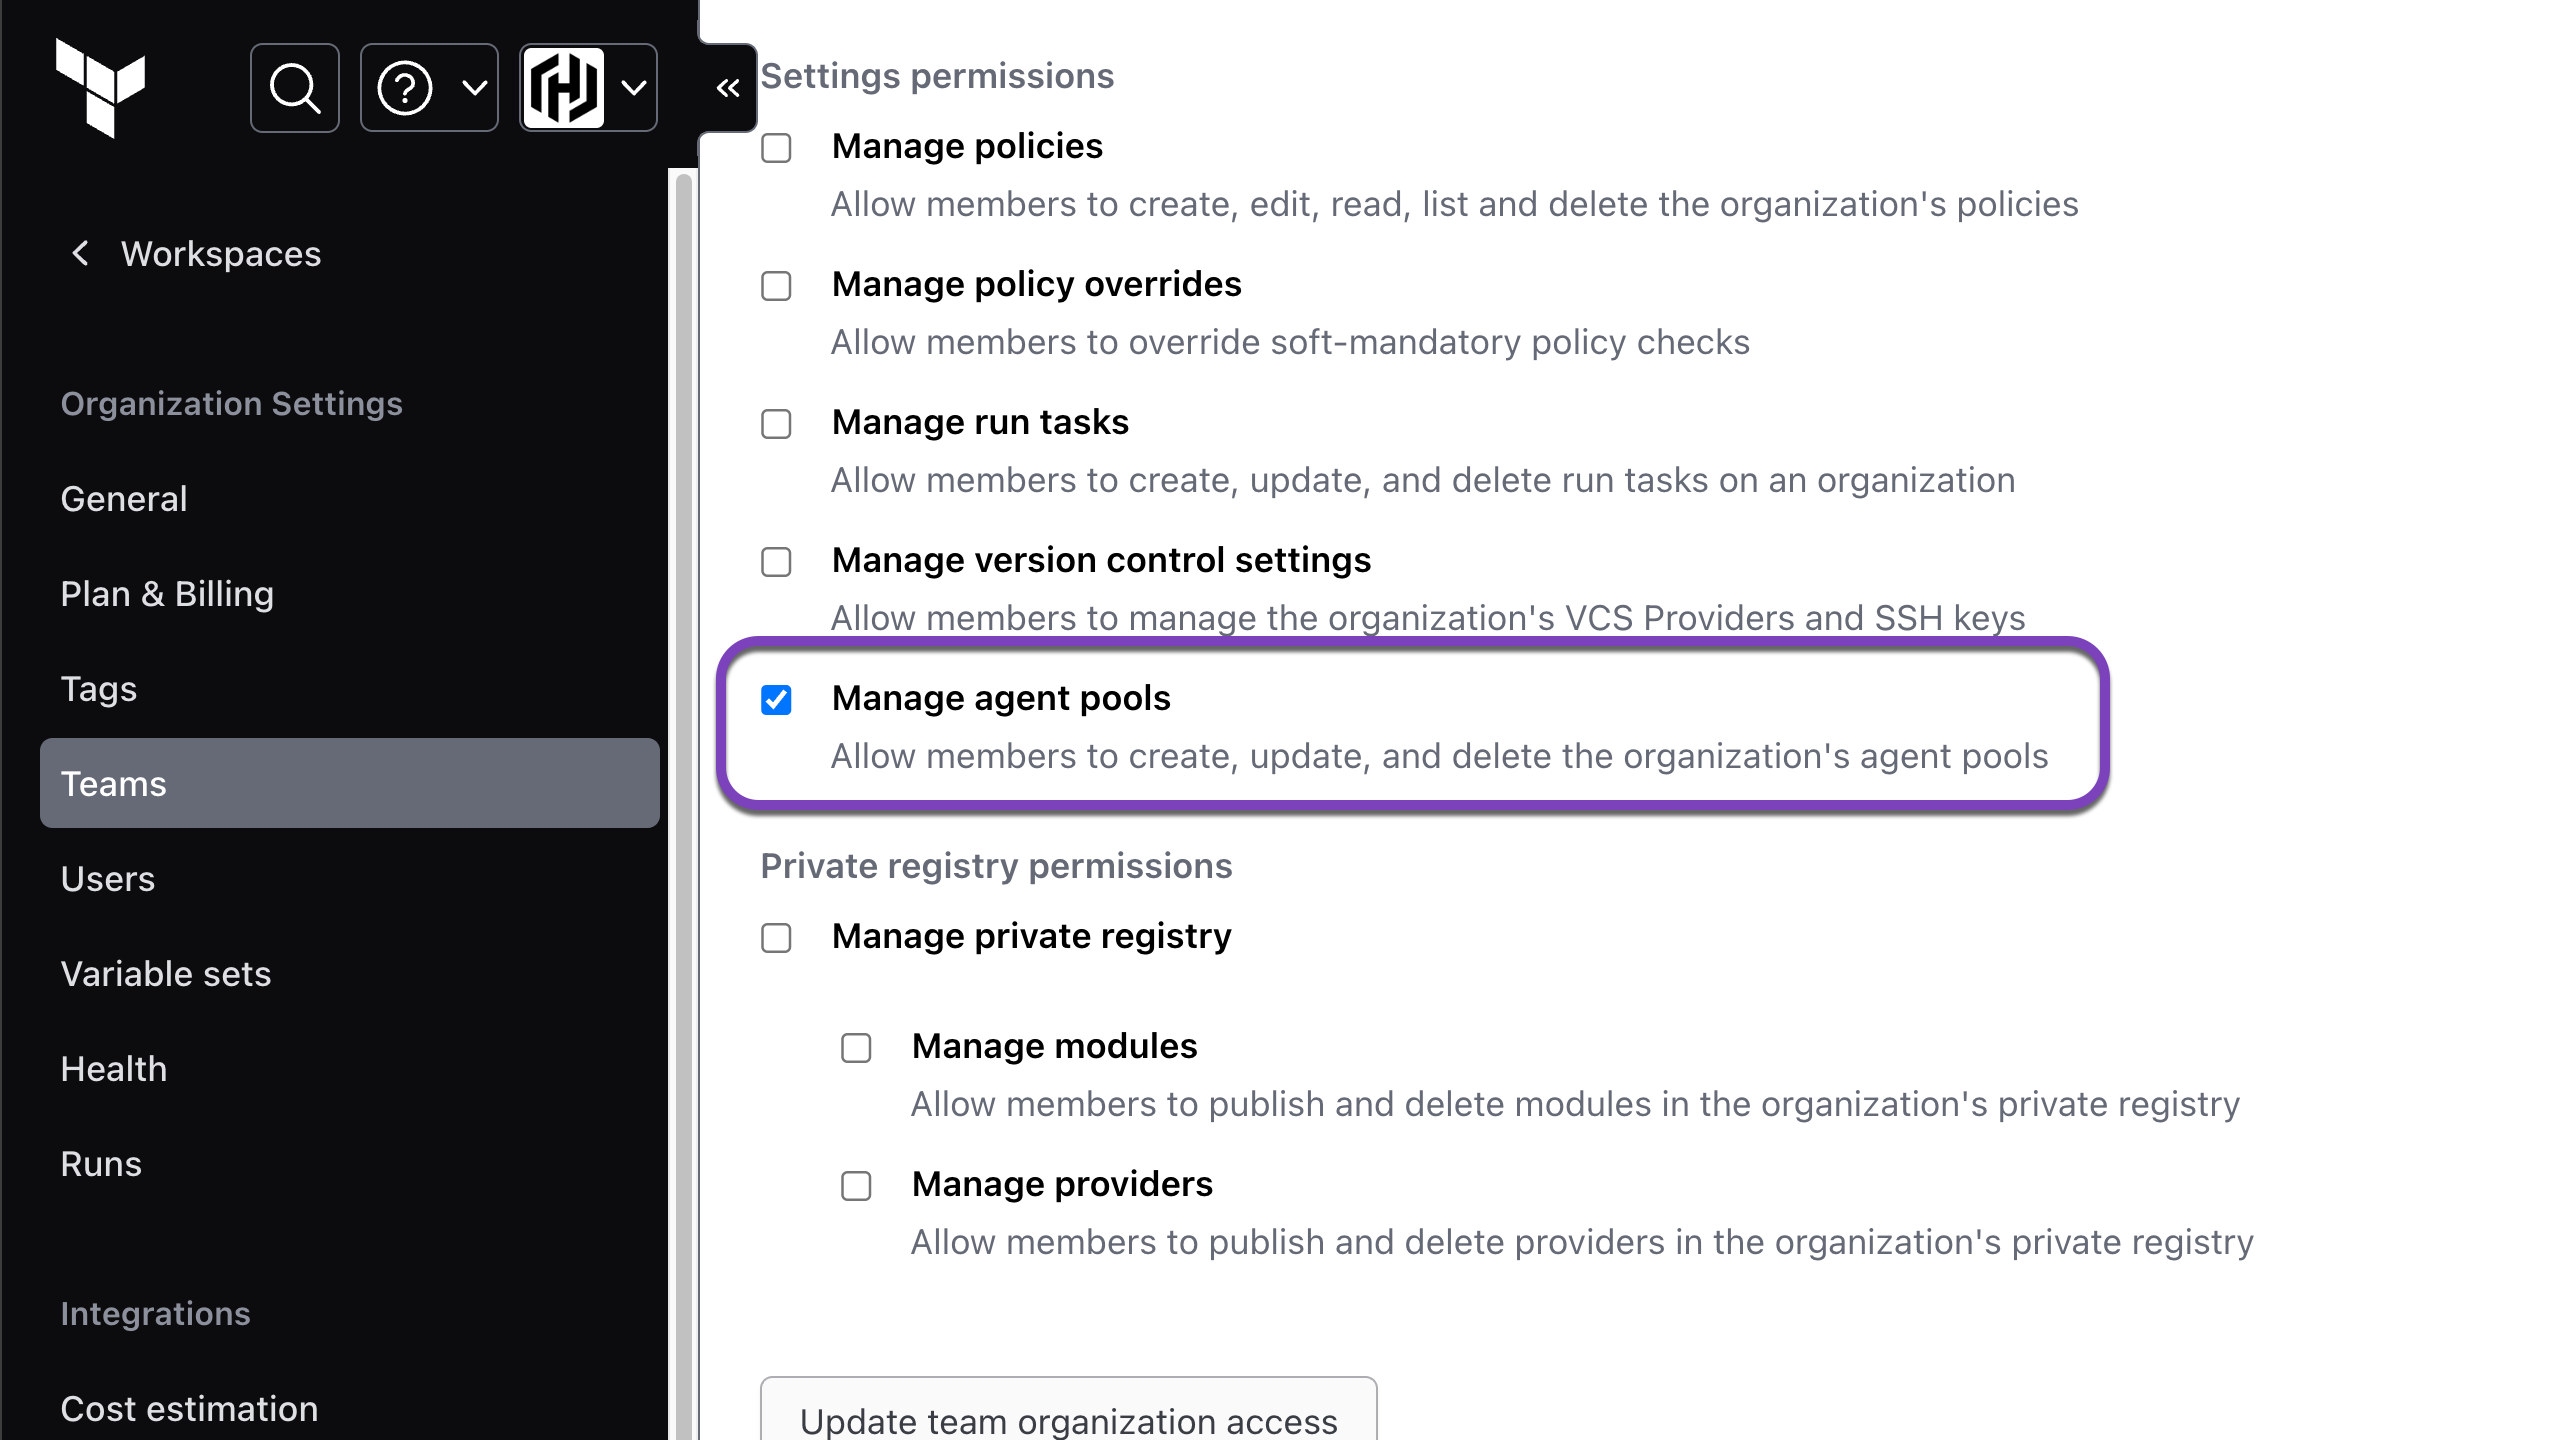Enable Manage policies checkbox
2560x1440 pixels.
coord(776,148)
